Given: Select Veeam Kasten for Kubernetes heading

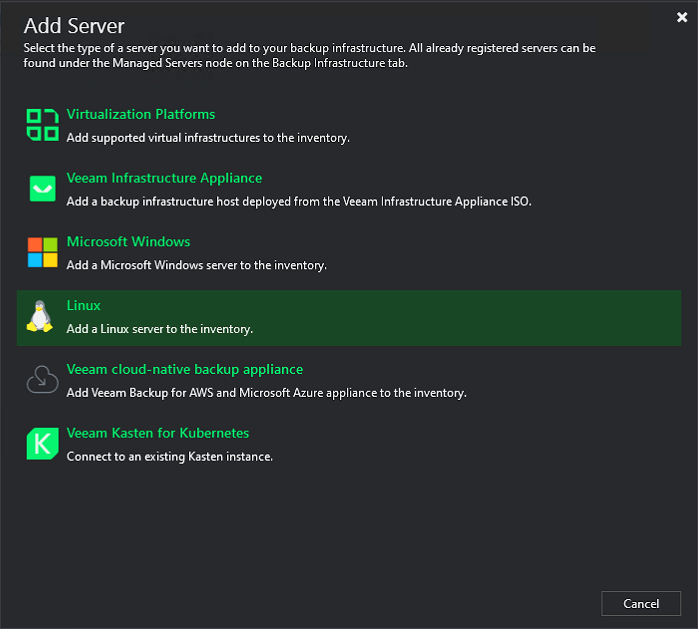Looking at the screenshot, I should tap(158, 433).
